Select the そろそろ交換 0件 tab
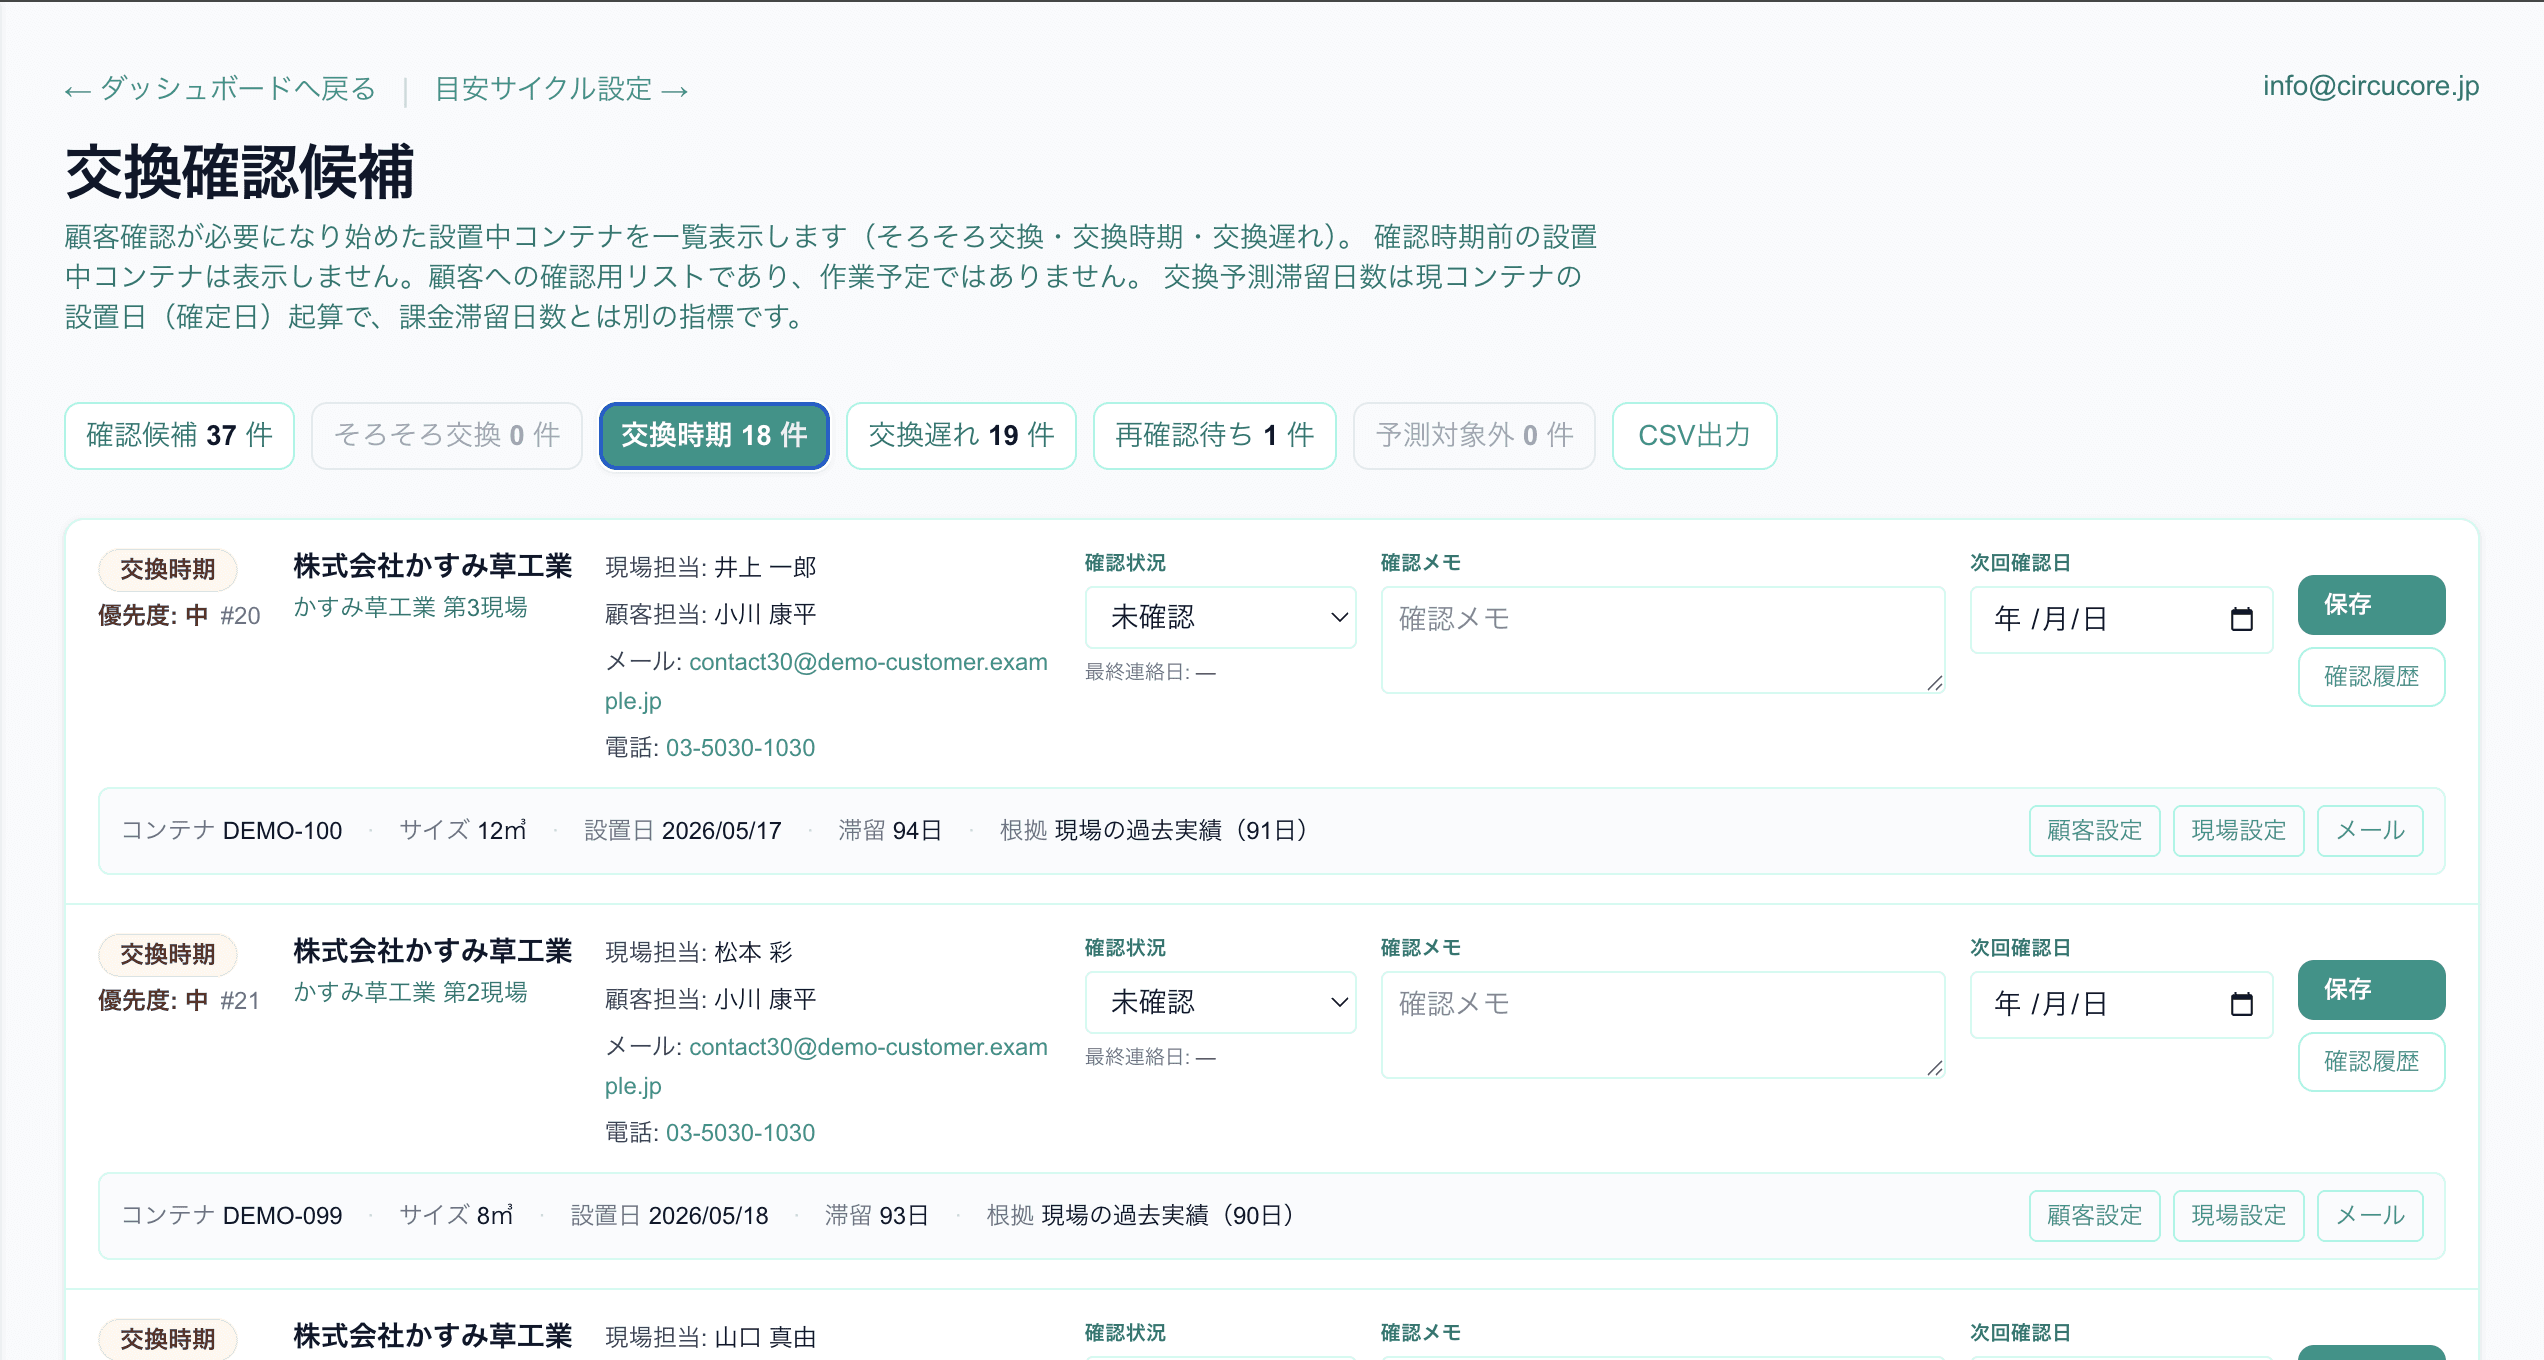The height and width of the screenshot is (1360, 2544). (x=446, y=435)
